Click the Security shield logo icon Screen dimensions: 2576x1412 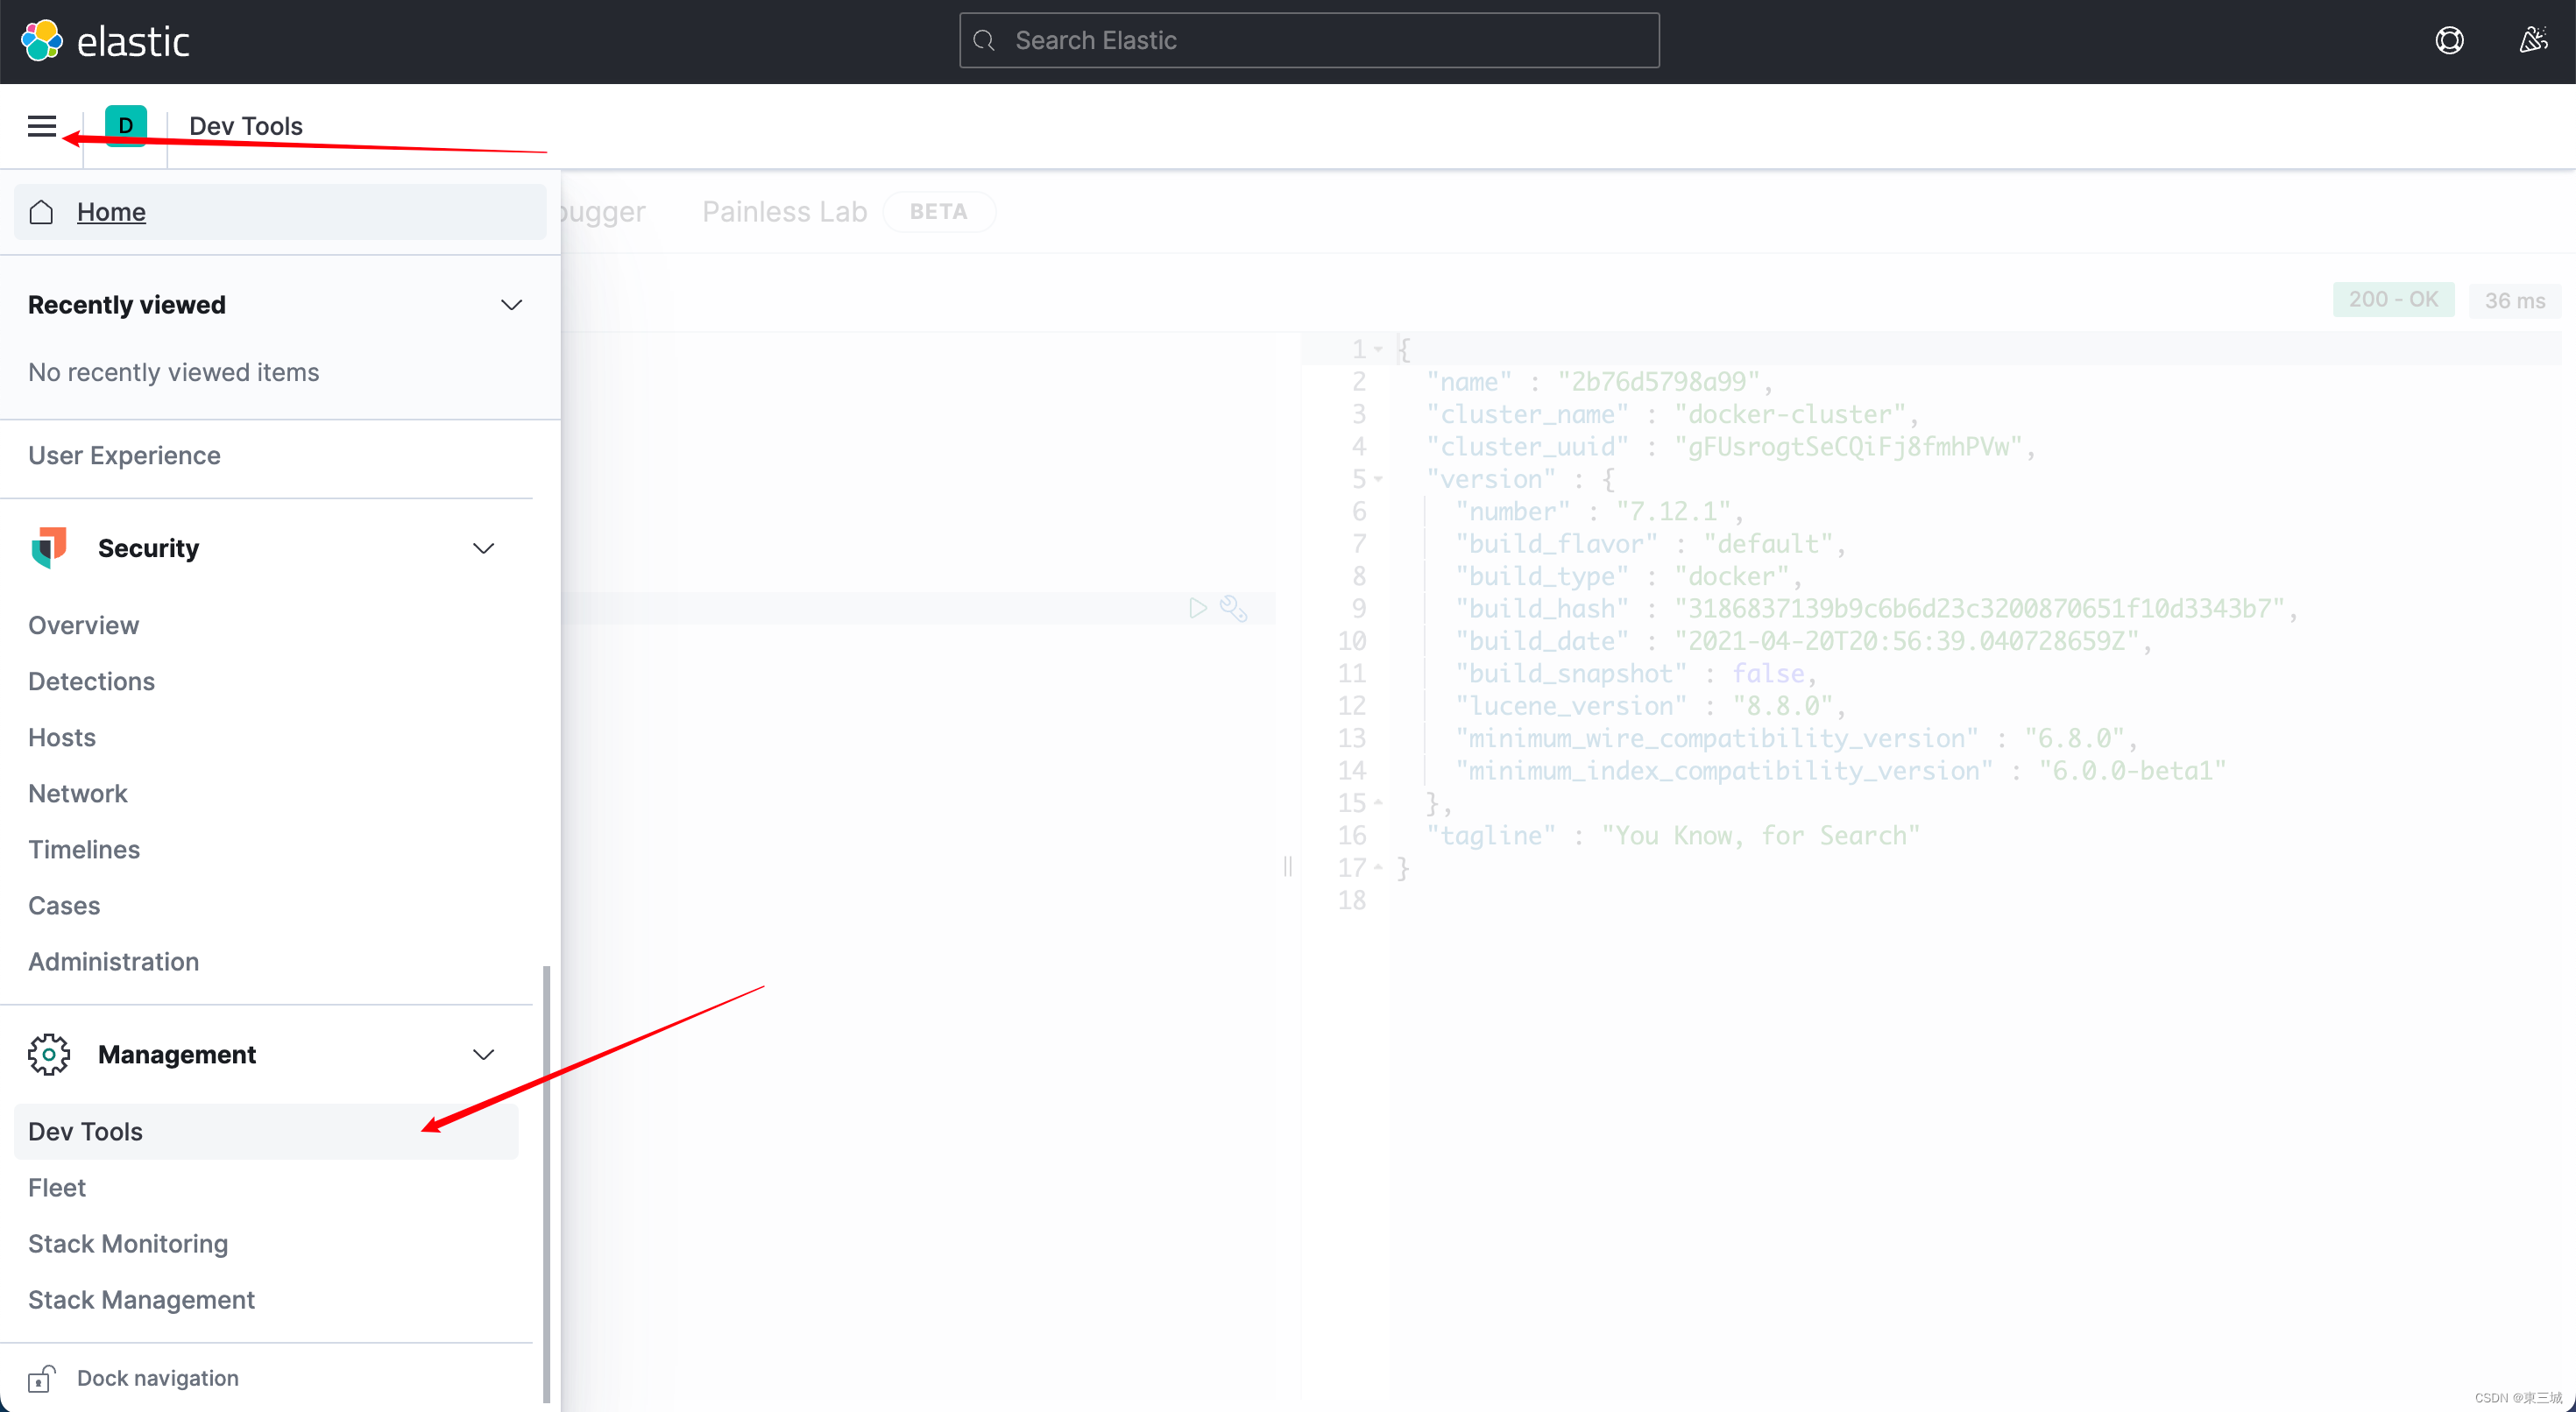[49, 548]
